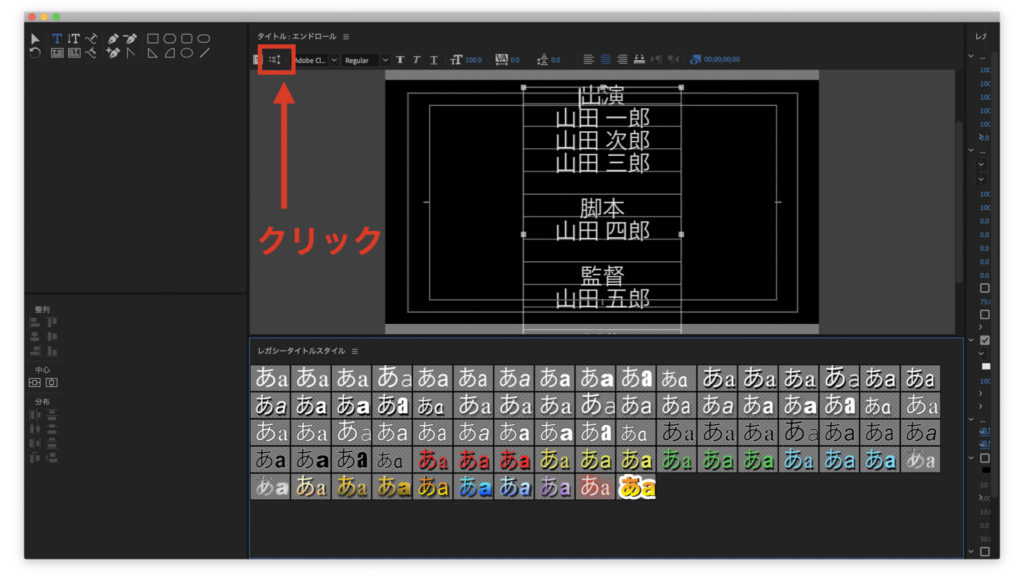1024x576 pixels.
Task: Select the Selection arrow tool
Action: pyautogui.click(x=35, y=38)
